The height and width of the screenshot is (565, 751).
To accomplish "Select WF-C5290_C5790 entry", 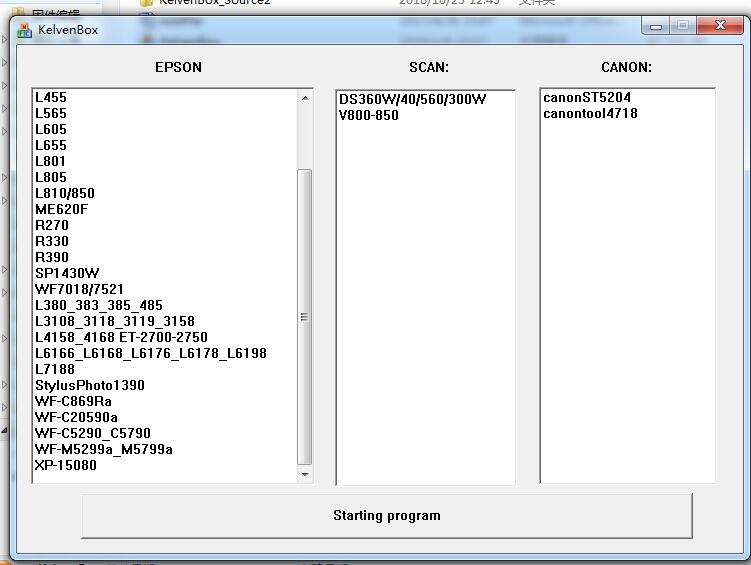I will [92, 433].
